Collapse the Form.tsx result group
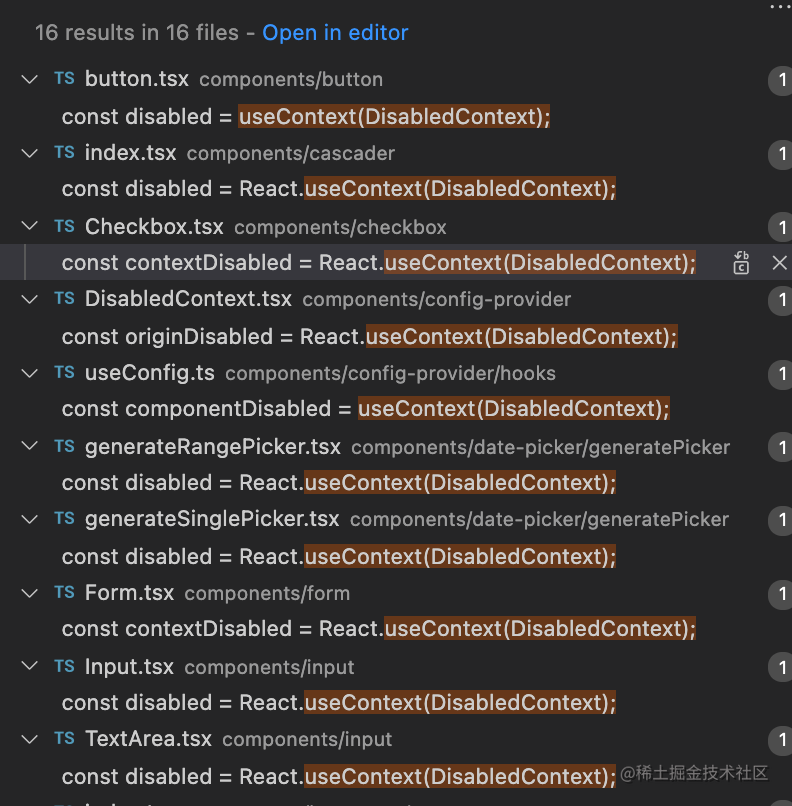The height and width of the screenshot is (806, 792). 29,593
